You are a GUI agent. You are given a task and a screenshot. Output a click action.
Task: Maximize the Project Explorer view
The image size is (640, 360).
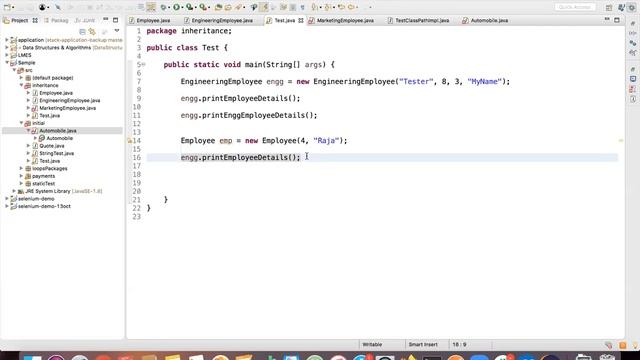tap(116, 20)
